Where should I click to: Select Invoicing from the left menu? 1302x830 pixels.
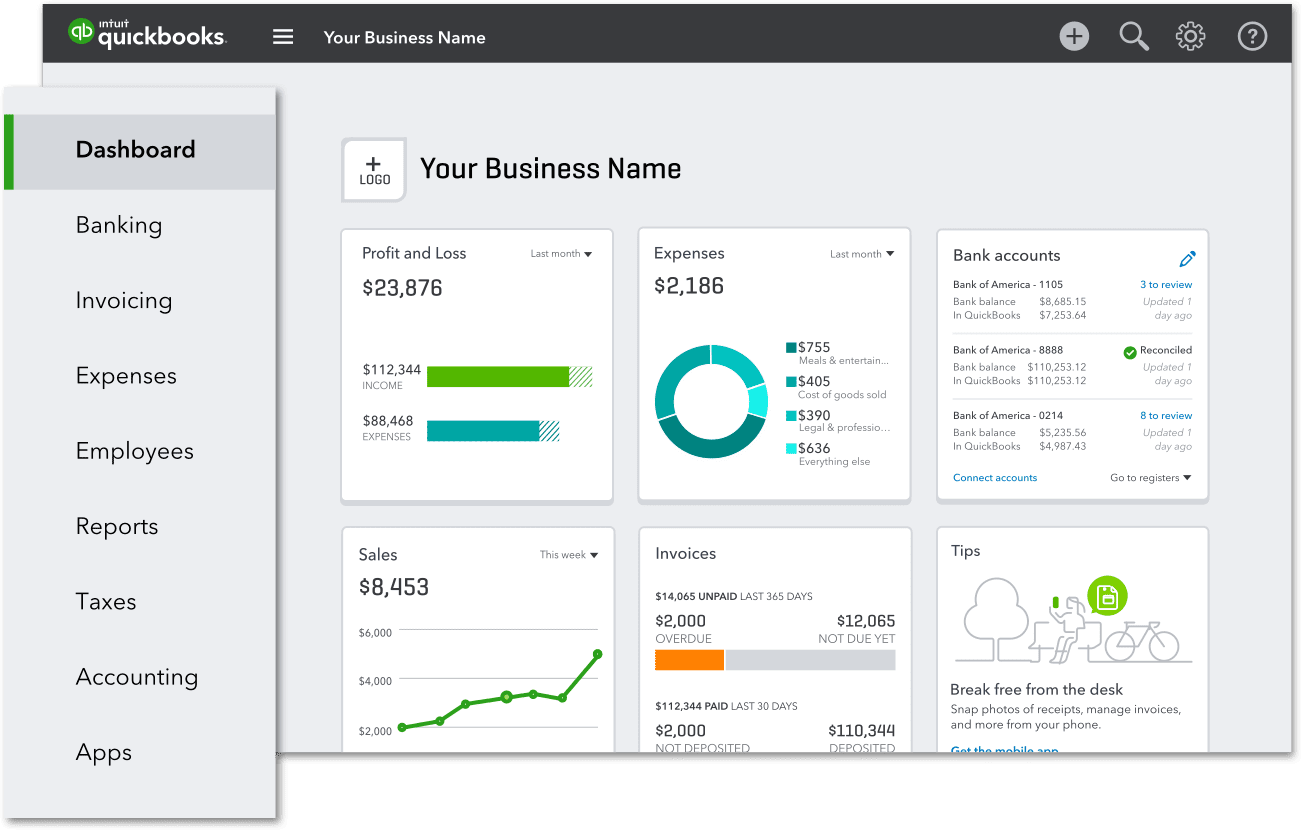pos(124,301)
